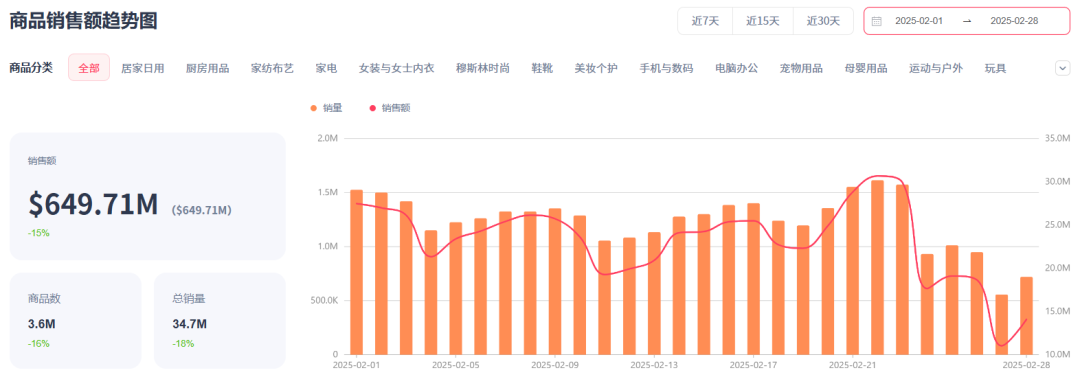
Task: Click the 2025-02-21 x-axis label
Action: [x=852, y=365]
